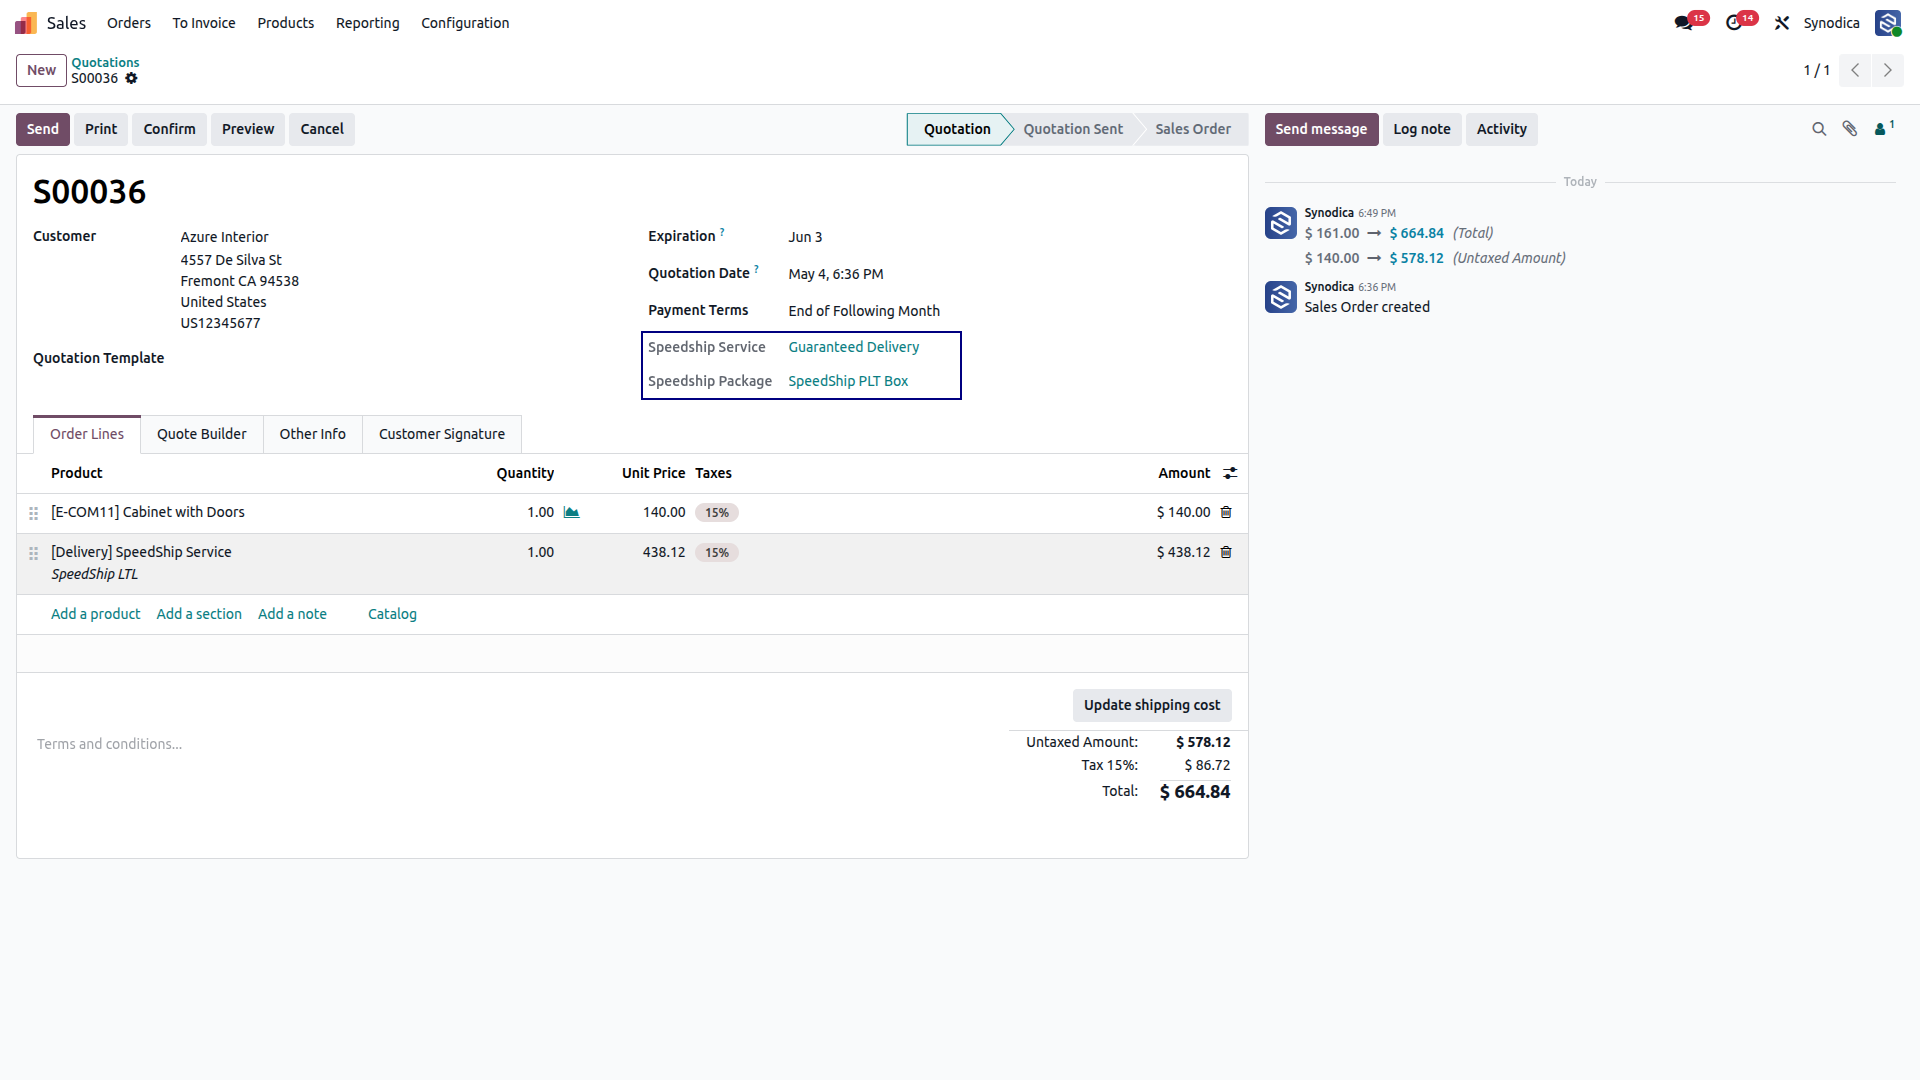Go to next record arrow
Image resolution: width=1920 pixels, height=1080 pixels.
[x=1888, y=70]
